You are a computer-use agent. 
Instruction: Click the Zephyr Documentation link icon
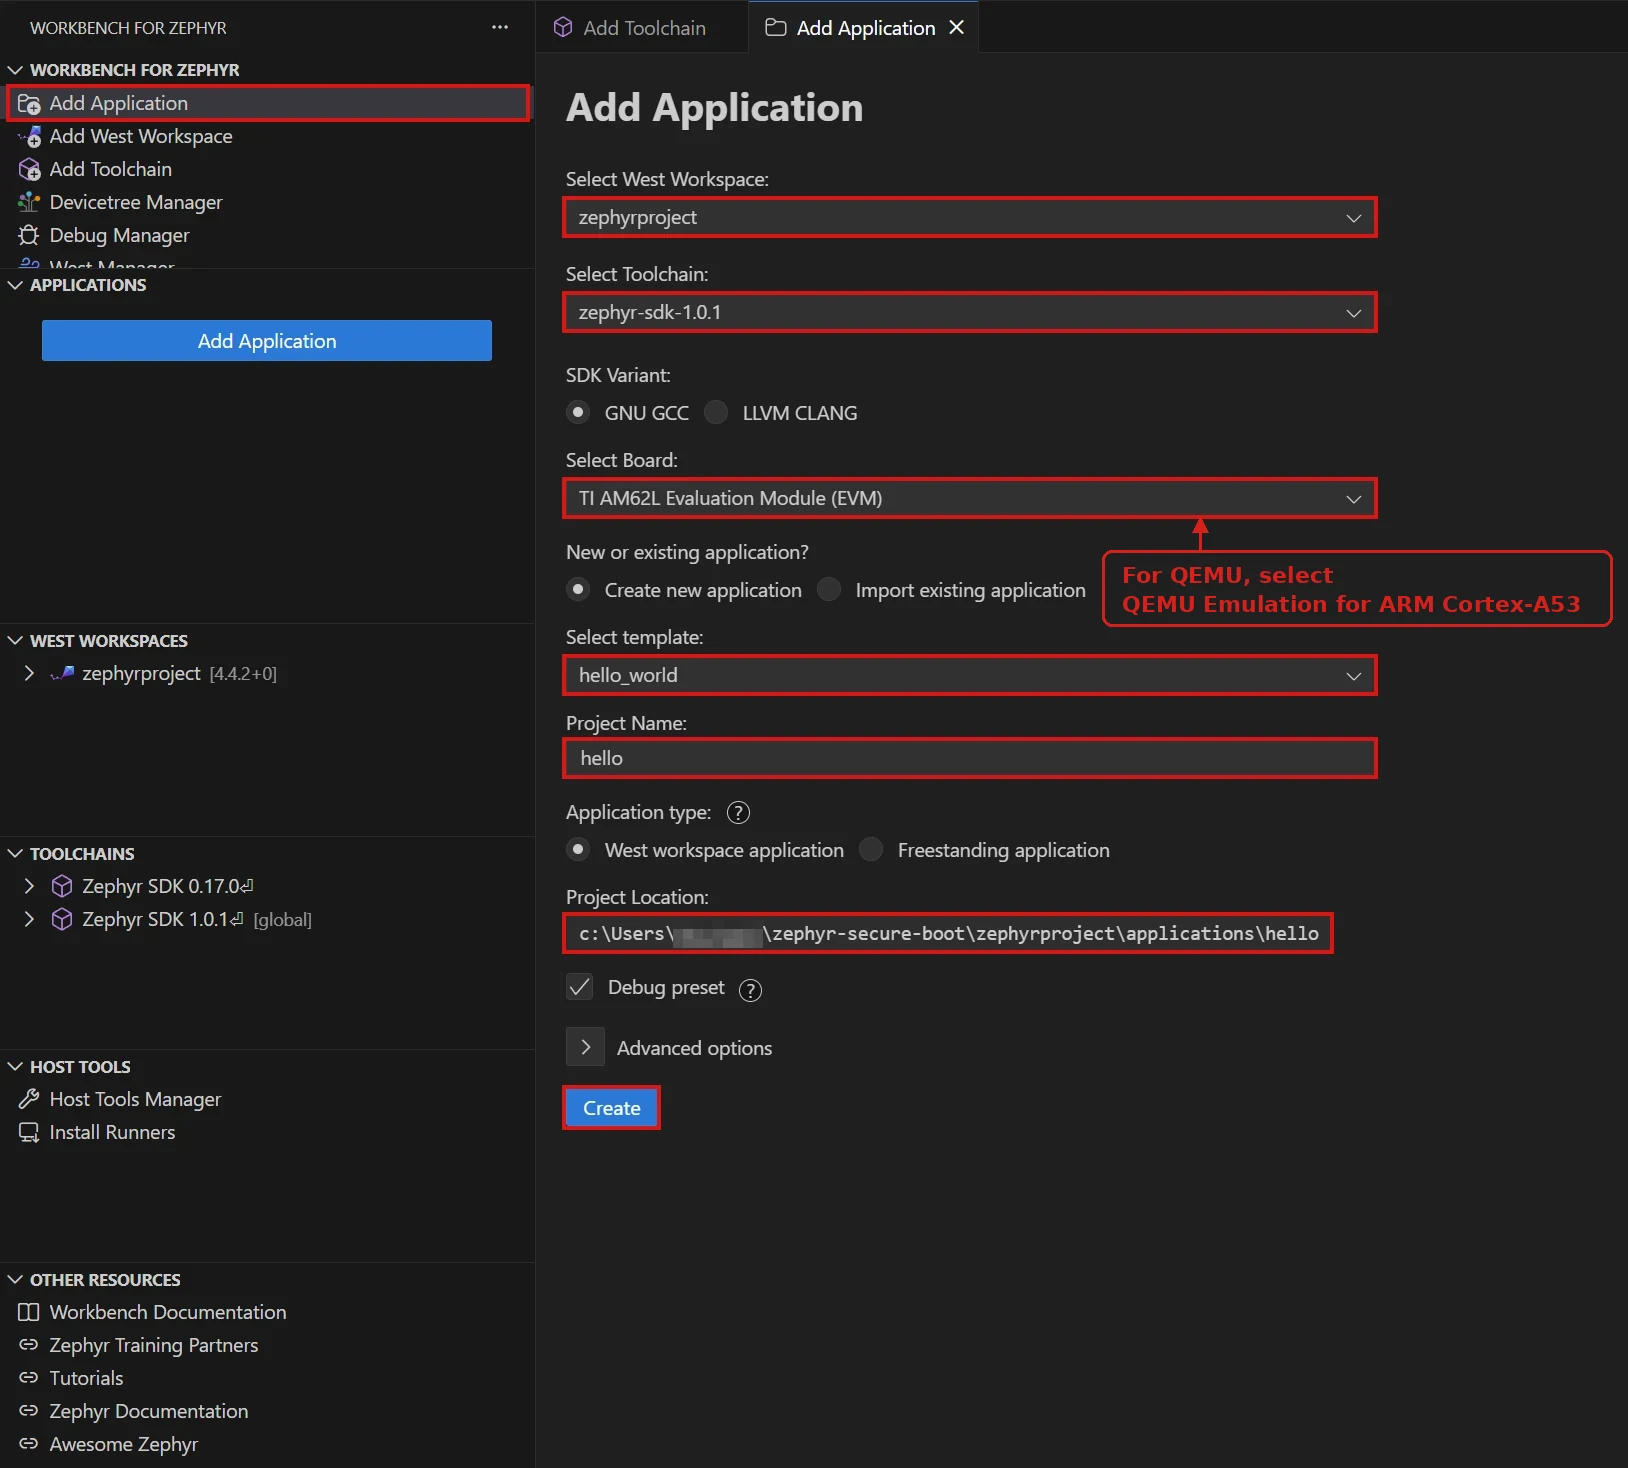[x=29, y=1412]
